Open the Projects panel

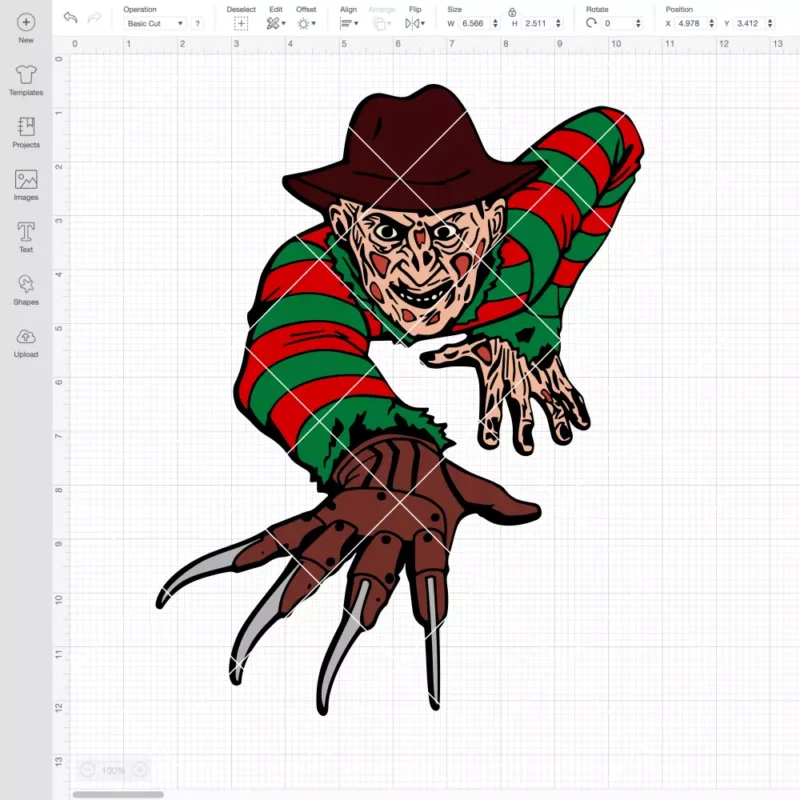[26, 133]
